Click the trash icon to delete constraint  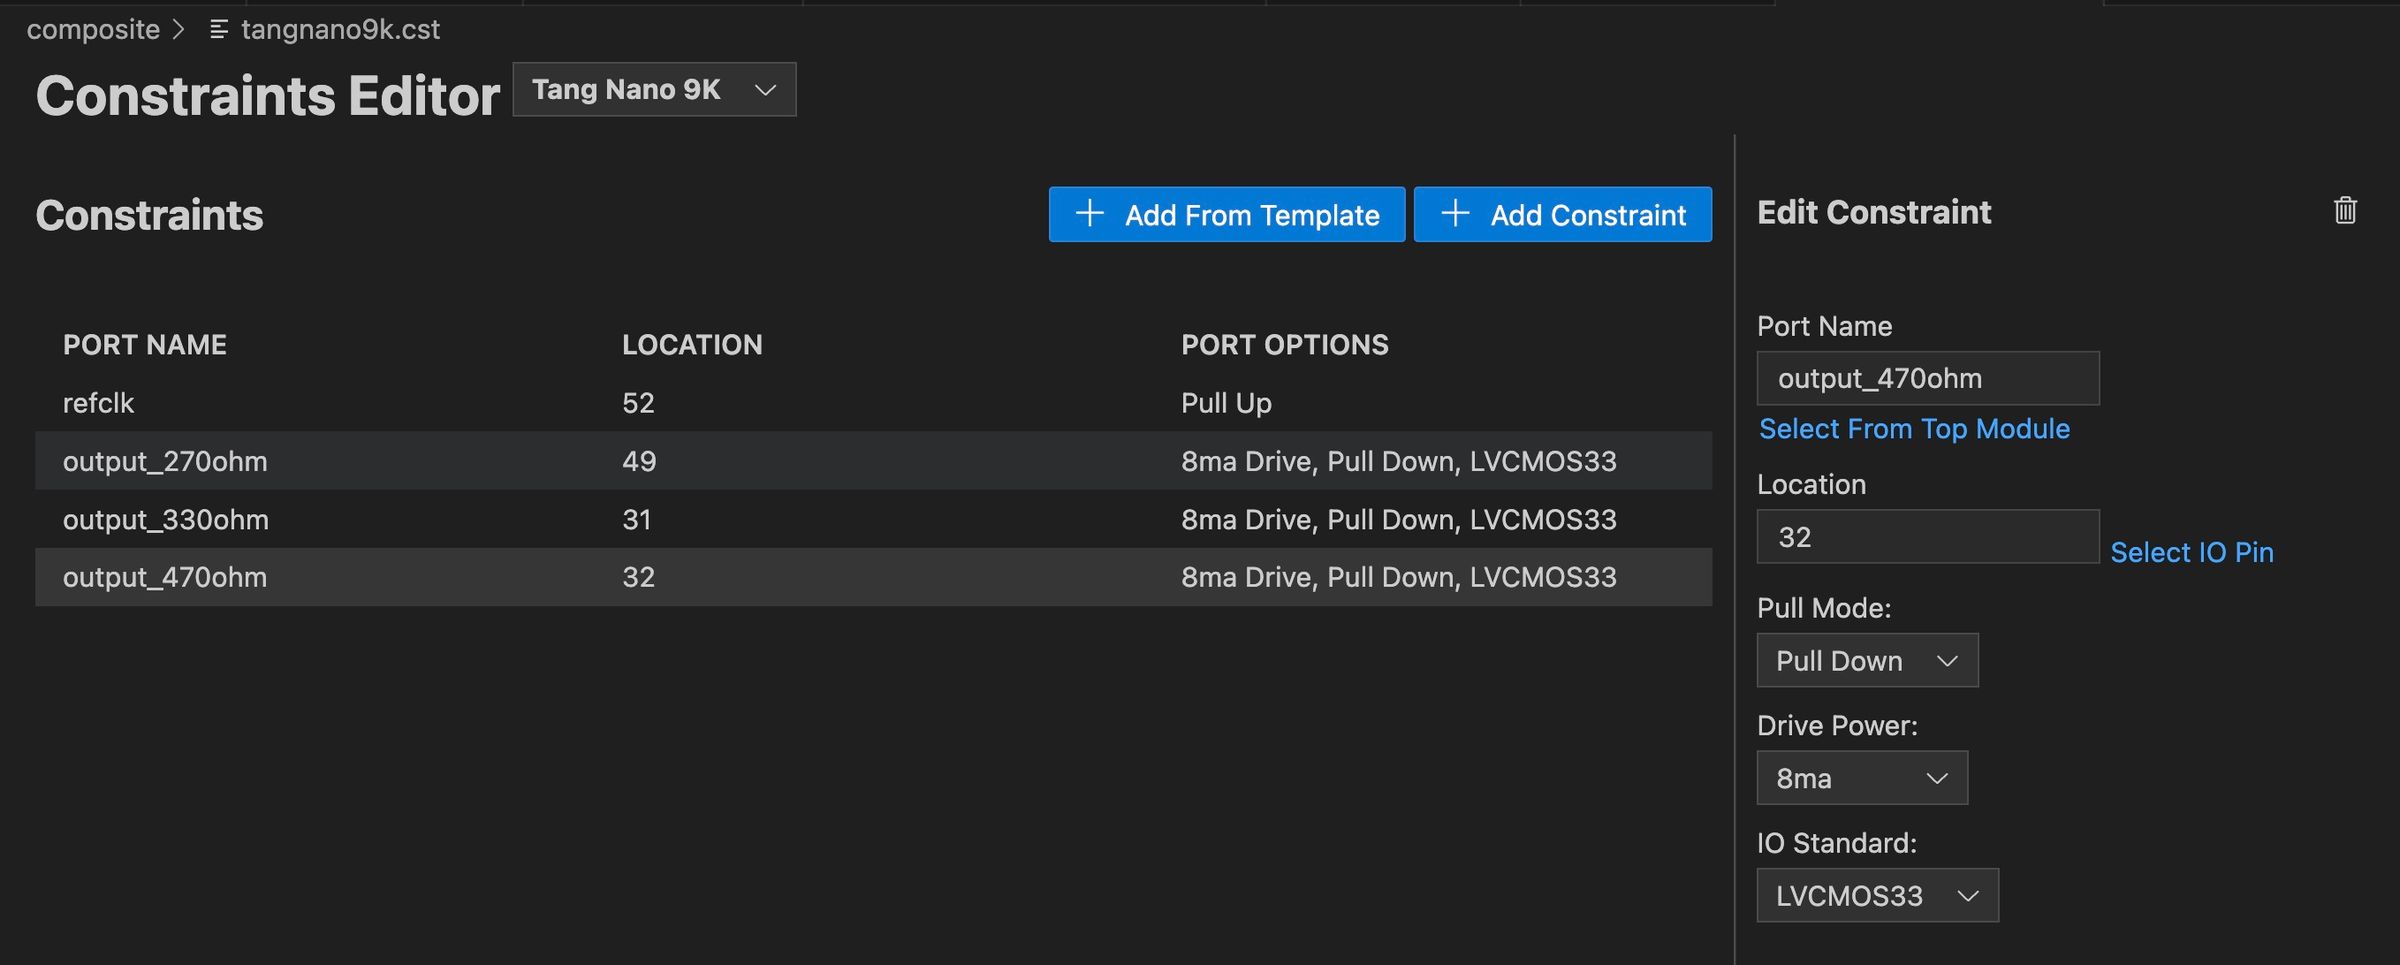pyautogui.click(x=2345, y=211)
